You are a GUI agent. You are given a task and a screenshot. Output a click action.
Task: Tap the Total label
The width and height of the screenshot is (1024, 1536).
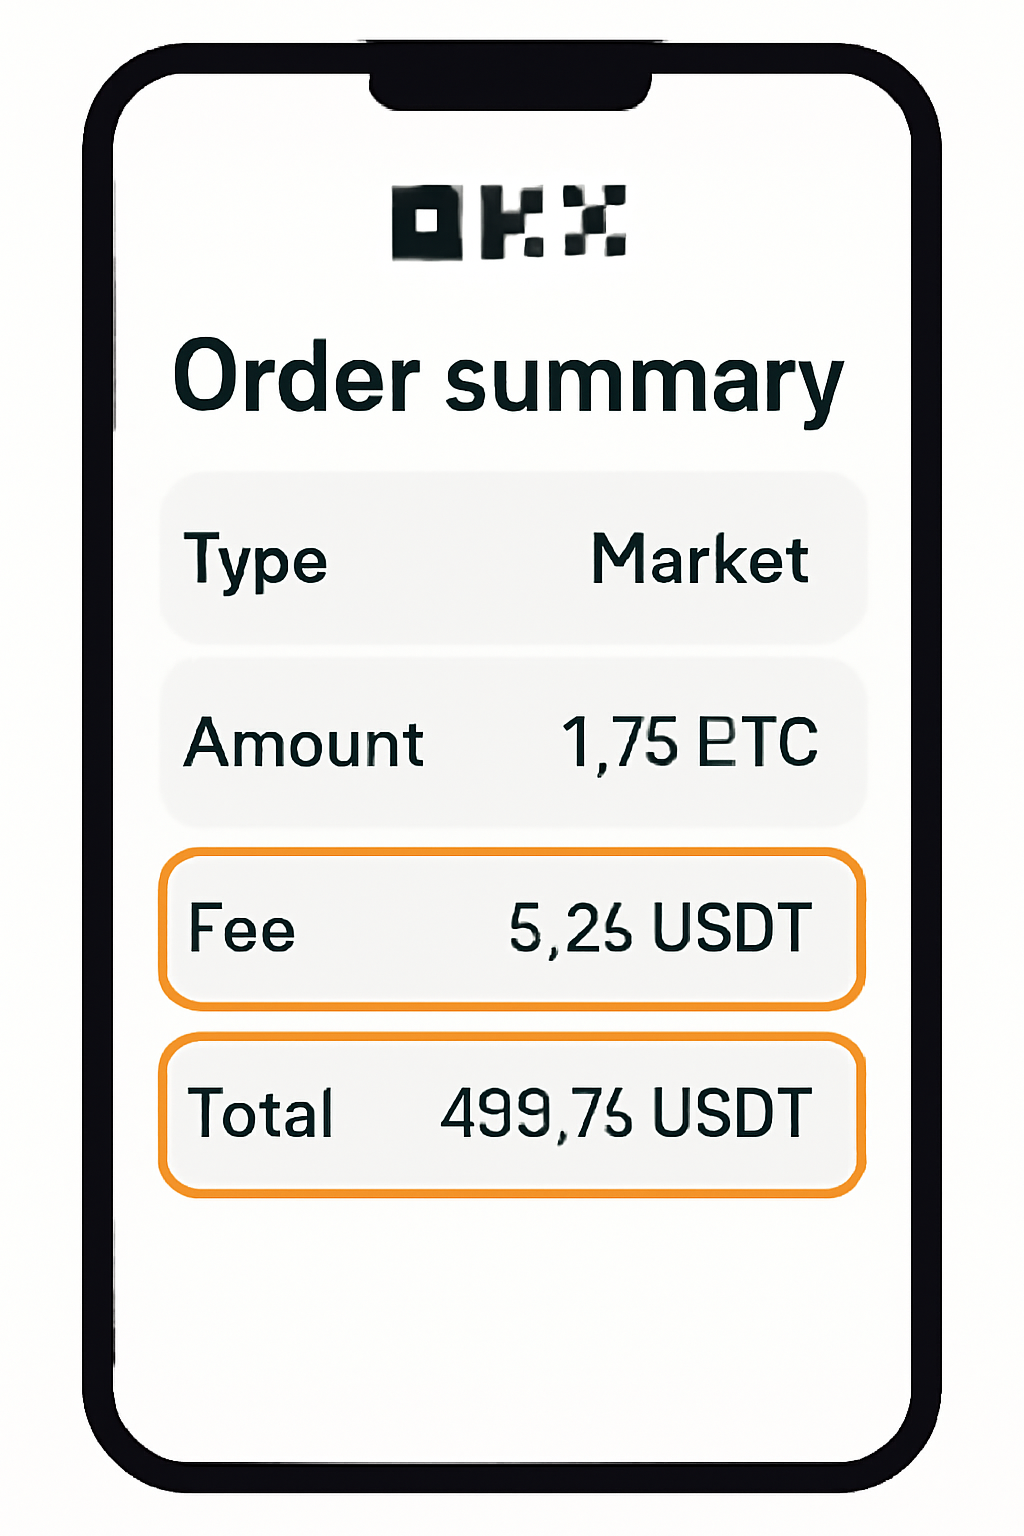click(x=260, y=1114)
